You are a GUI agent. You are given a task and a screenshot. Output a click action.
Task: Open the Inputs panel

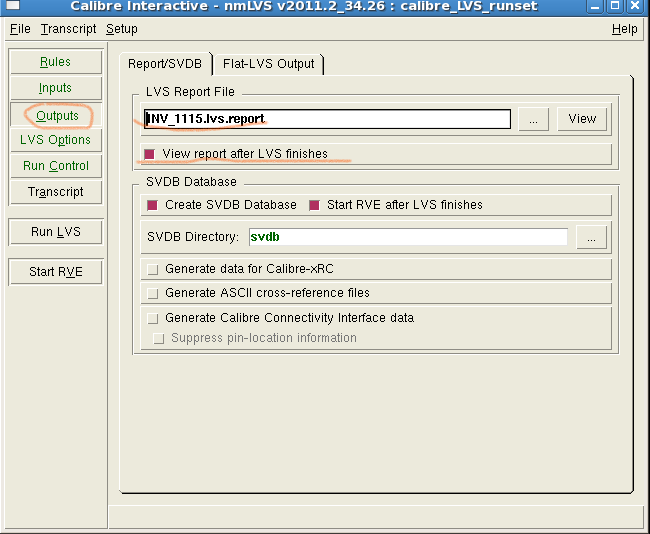[56, 88]
